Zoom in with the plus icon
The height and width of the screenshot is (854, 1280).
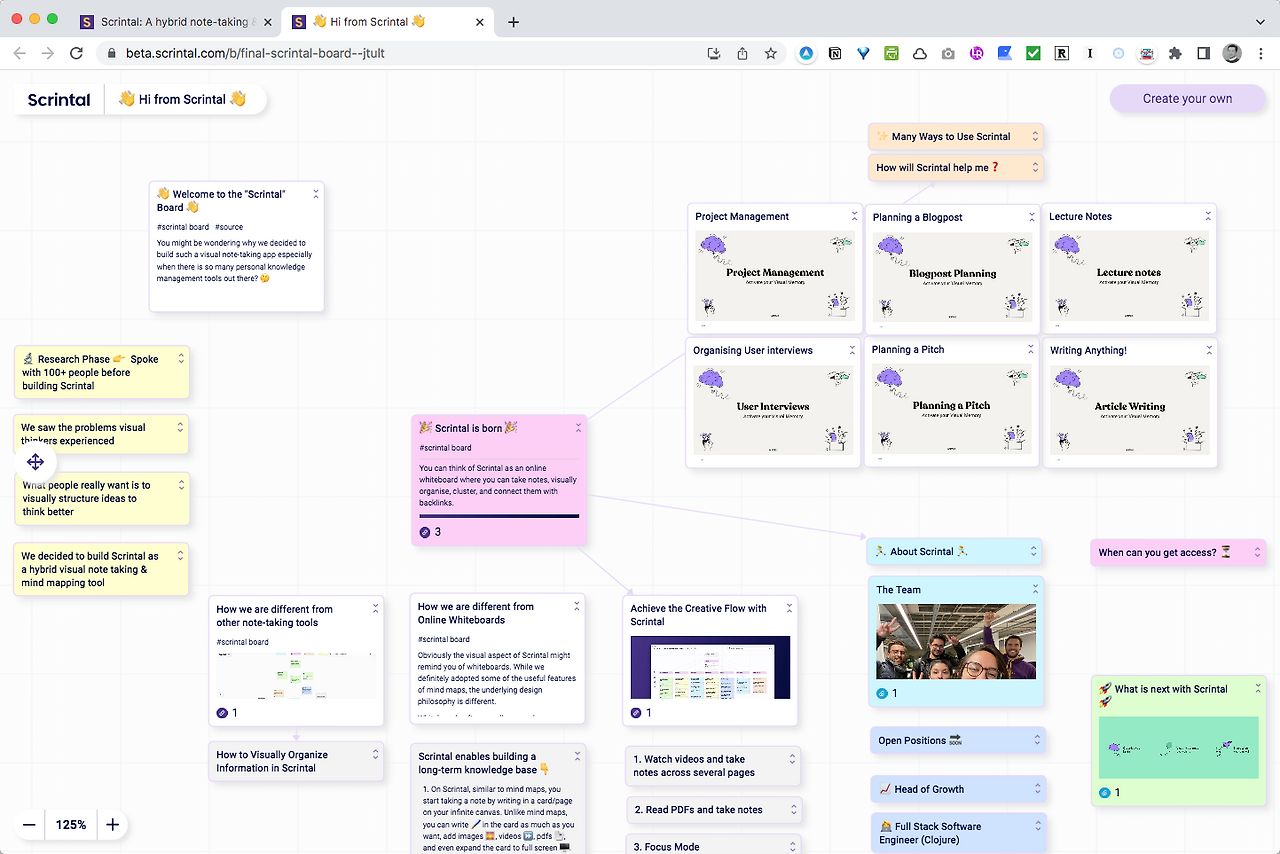(113, 825)
